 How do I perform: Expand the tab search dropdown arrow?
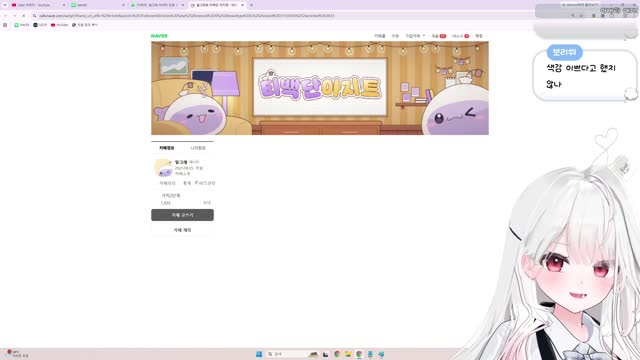click(x=5, y=5)
